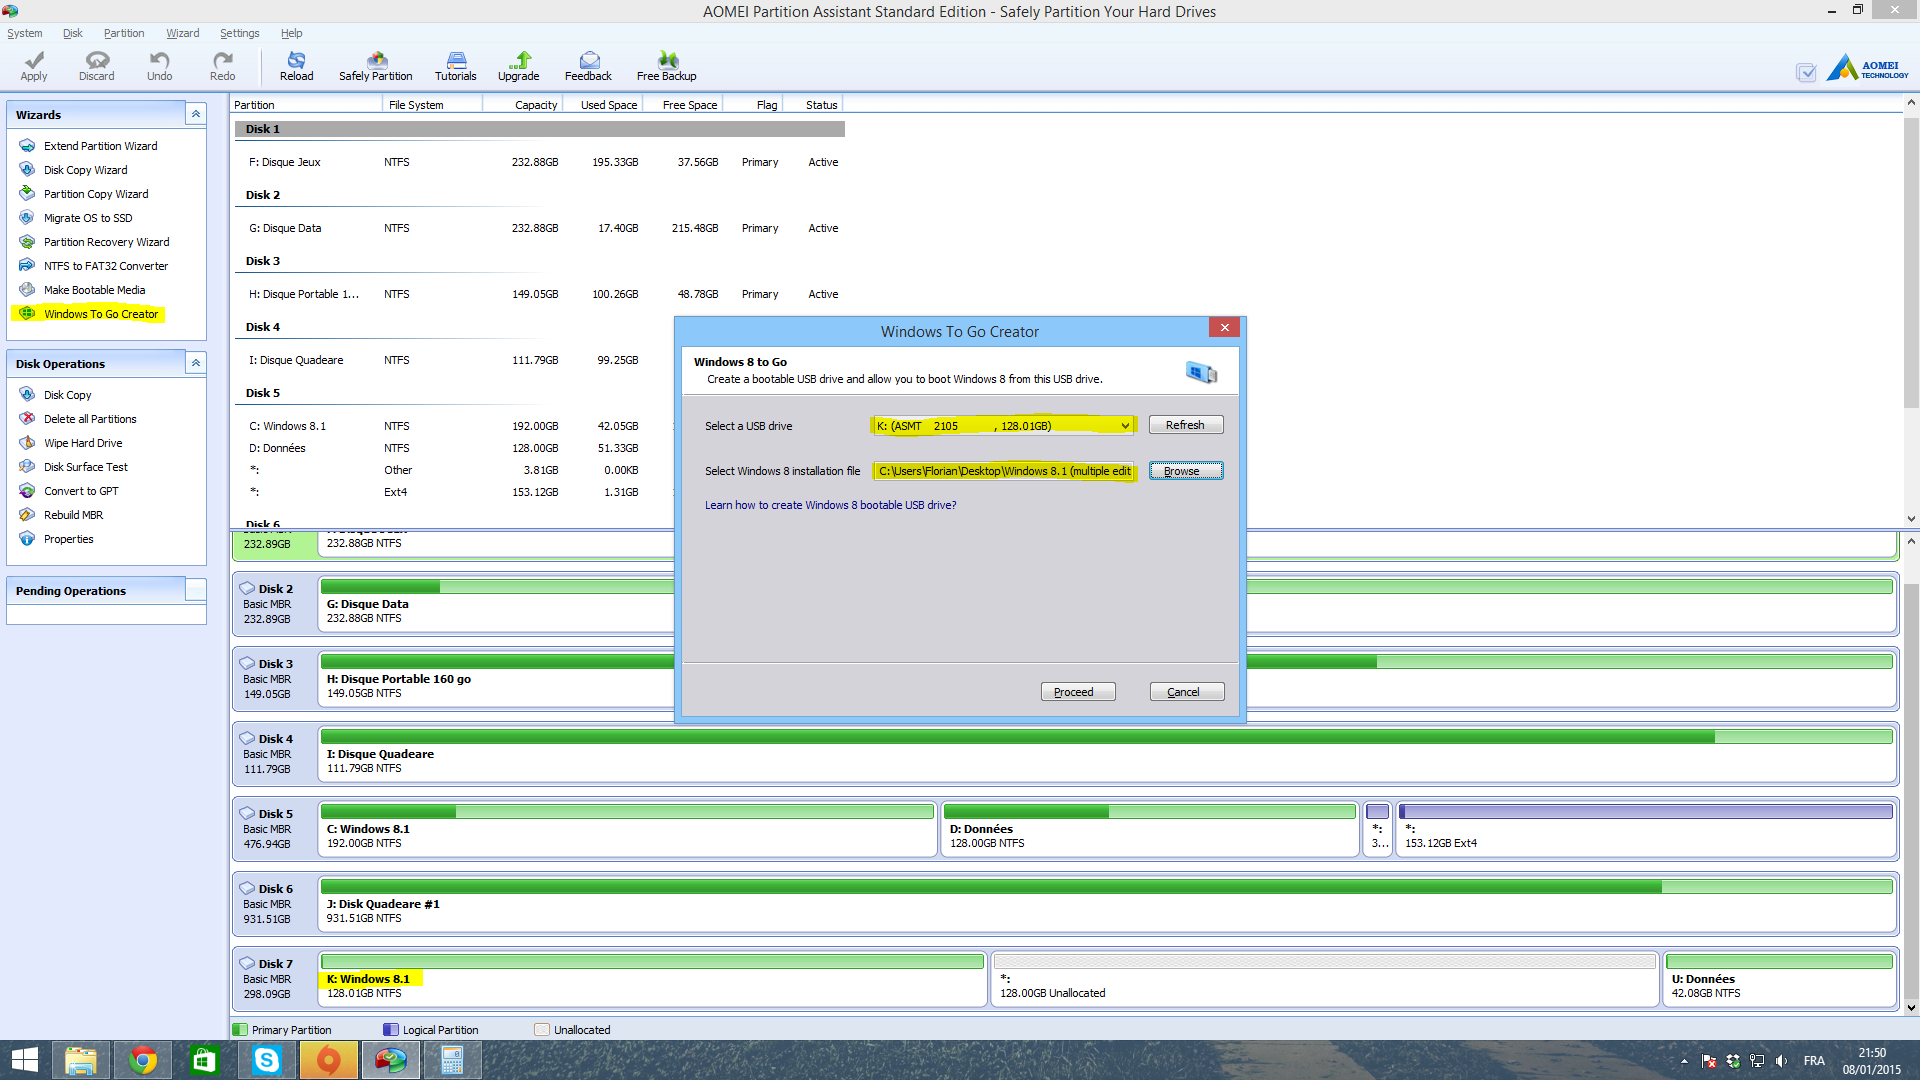
Task: Collapse the Disk Operations panel
Action: pyautogui.click(x=196, y=363)
